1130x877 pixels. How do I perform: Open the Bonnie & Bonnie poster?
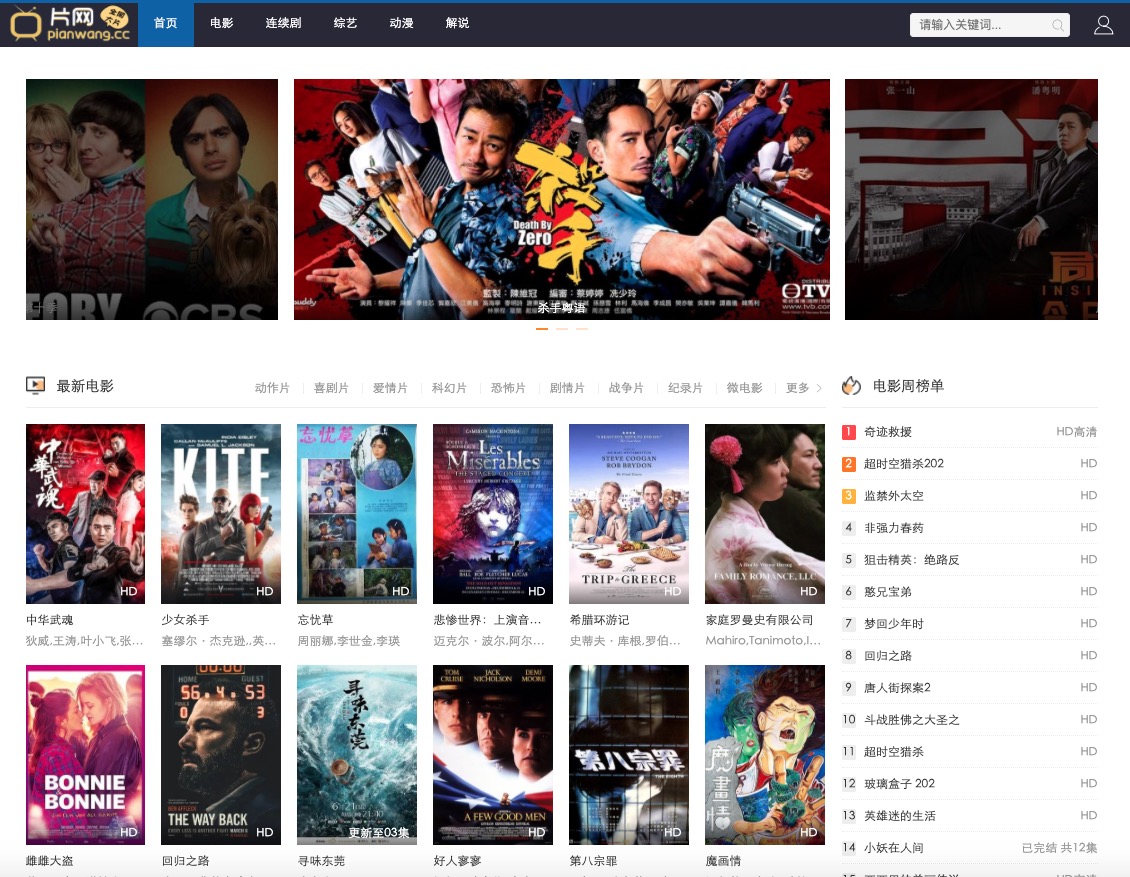click(85, 754)
